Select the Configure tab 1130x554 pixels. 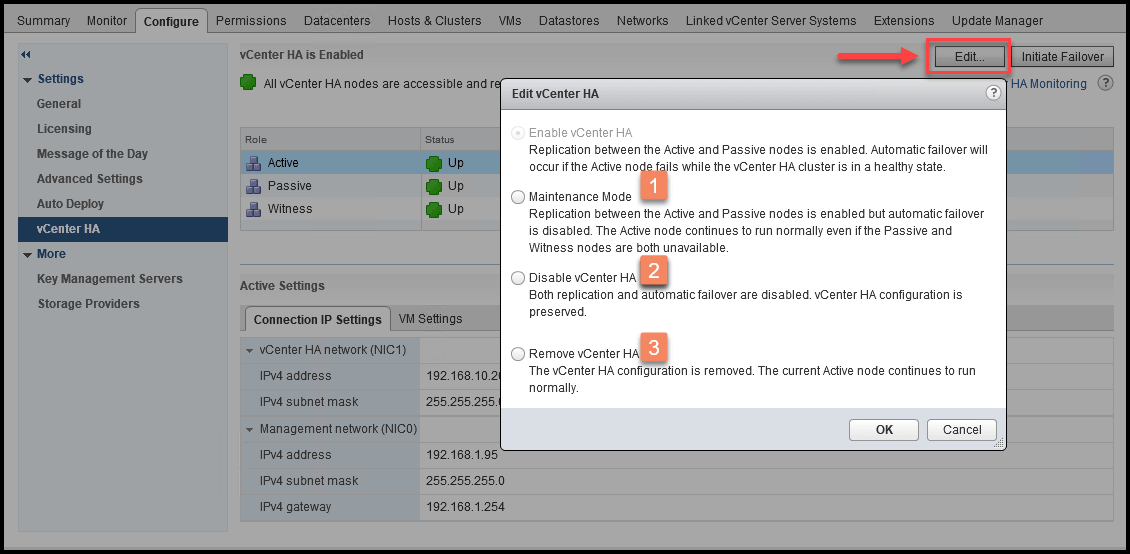[172, 21]
